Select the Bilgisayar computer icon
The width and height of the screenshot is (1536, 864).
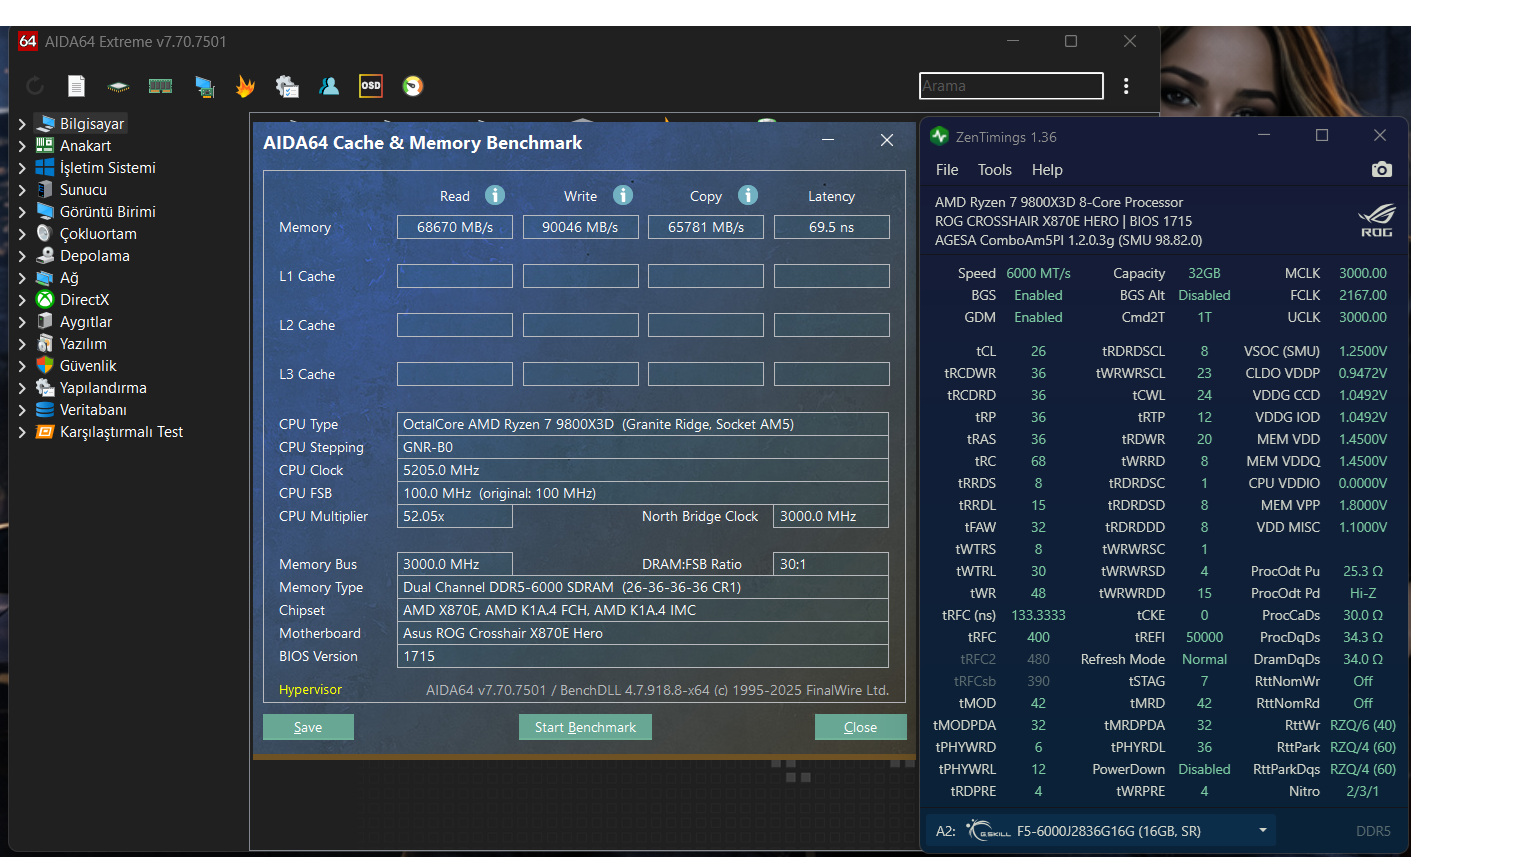pyautogui.click(x=45, y=123)
